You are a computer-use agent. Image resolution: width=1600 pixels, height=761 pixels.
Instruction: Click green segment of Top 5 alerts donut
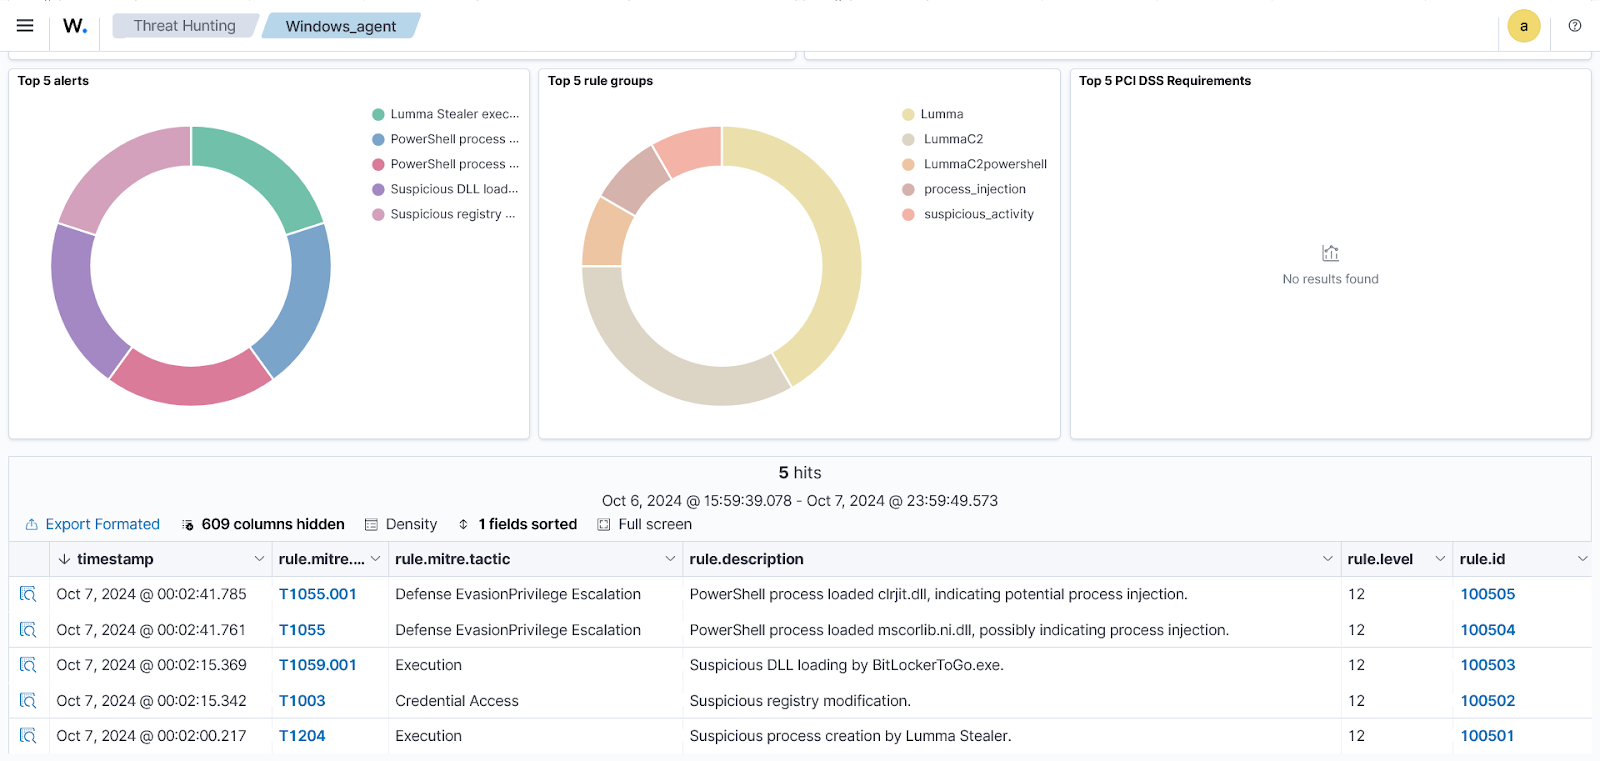(x=260, y=167)
